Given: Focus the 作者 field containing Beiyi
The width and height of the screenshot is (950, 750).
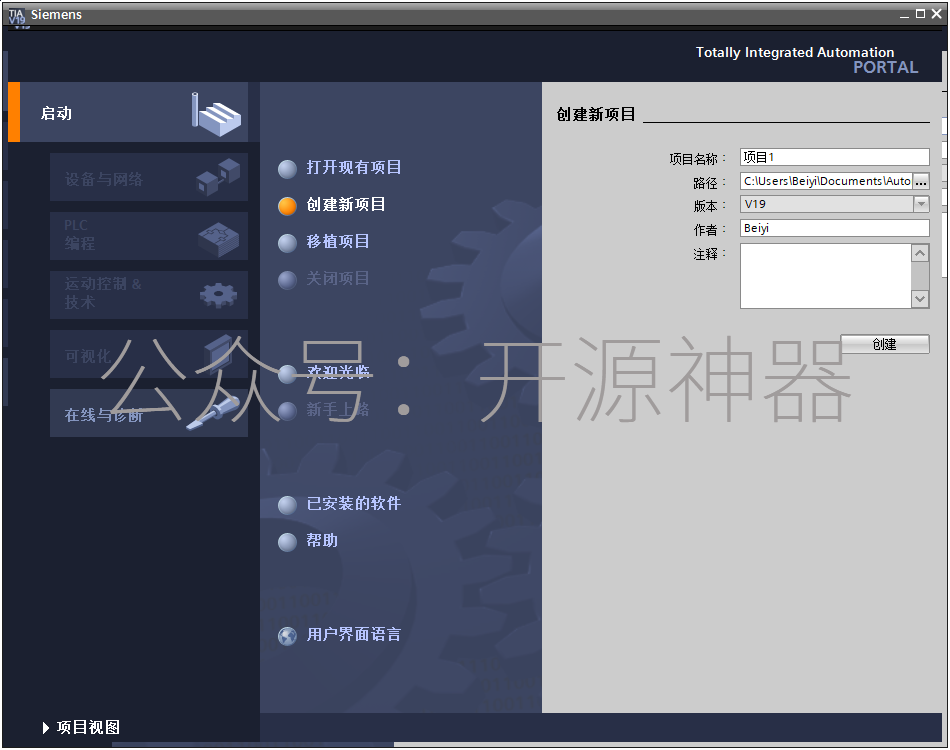Looking at the screenshot, I should (834, 228).
